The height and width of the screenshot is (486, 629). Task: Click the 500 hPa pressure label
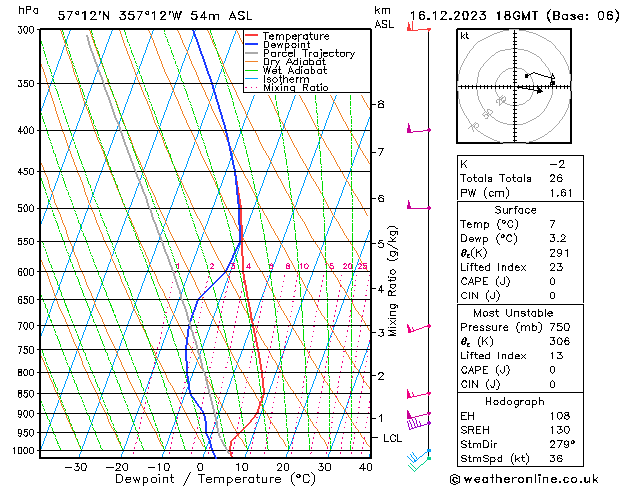coord(27,209)
